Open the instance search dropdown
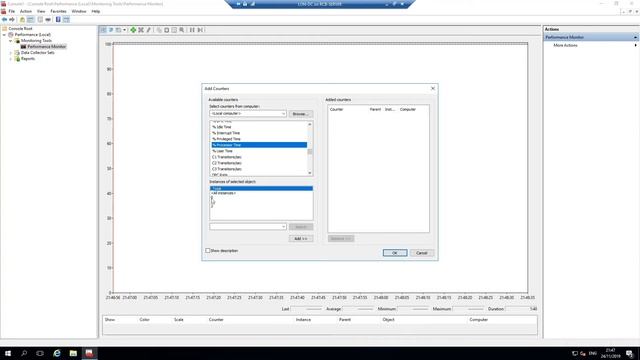The width and height of the screenshot is (640, 360). point(284,227)
